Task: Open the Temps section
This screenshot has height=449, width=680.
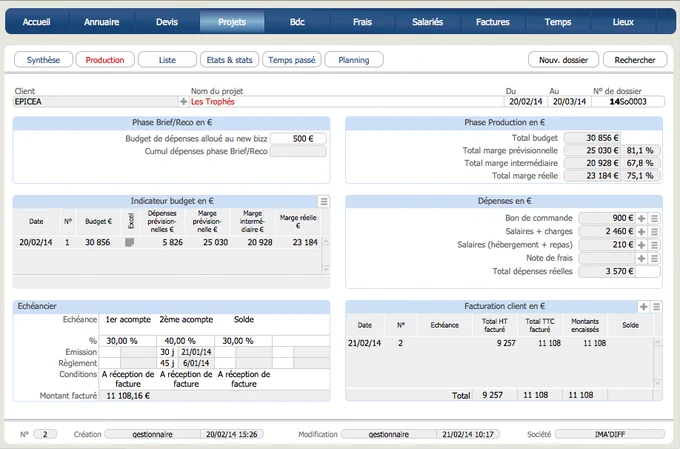Action: (558, 22)
